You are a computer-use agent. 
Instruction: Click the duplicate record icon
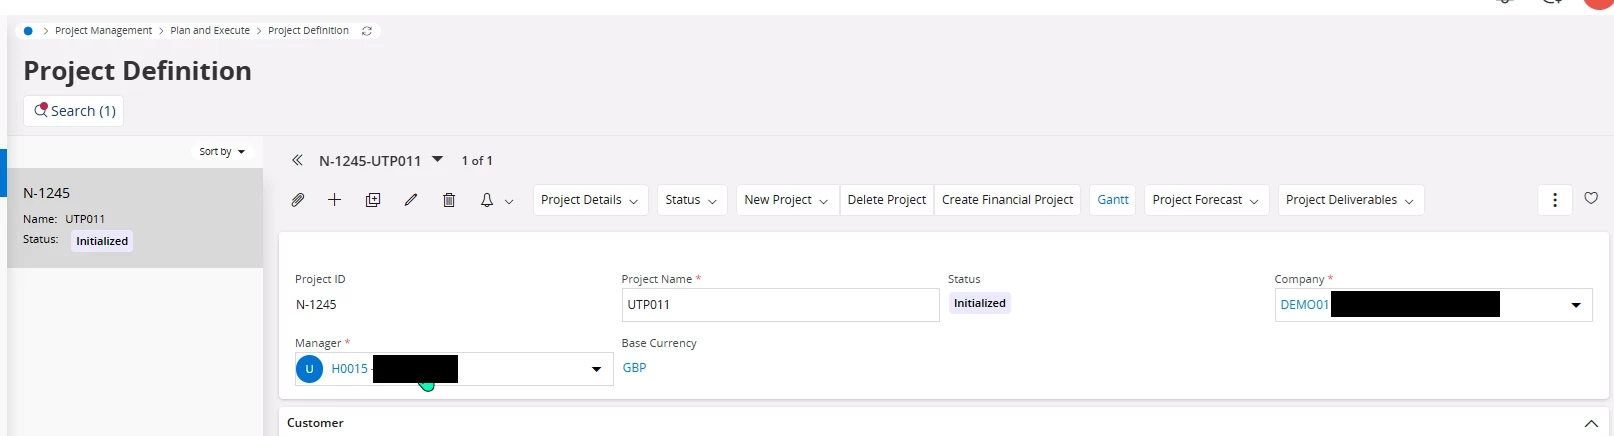tap(373, 200)
